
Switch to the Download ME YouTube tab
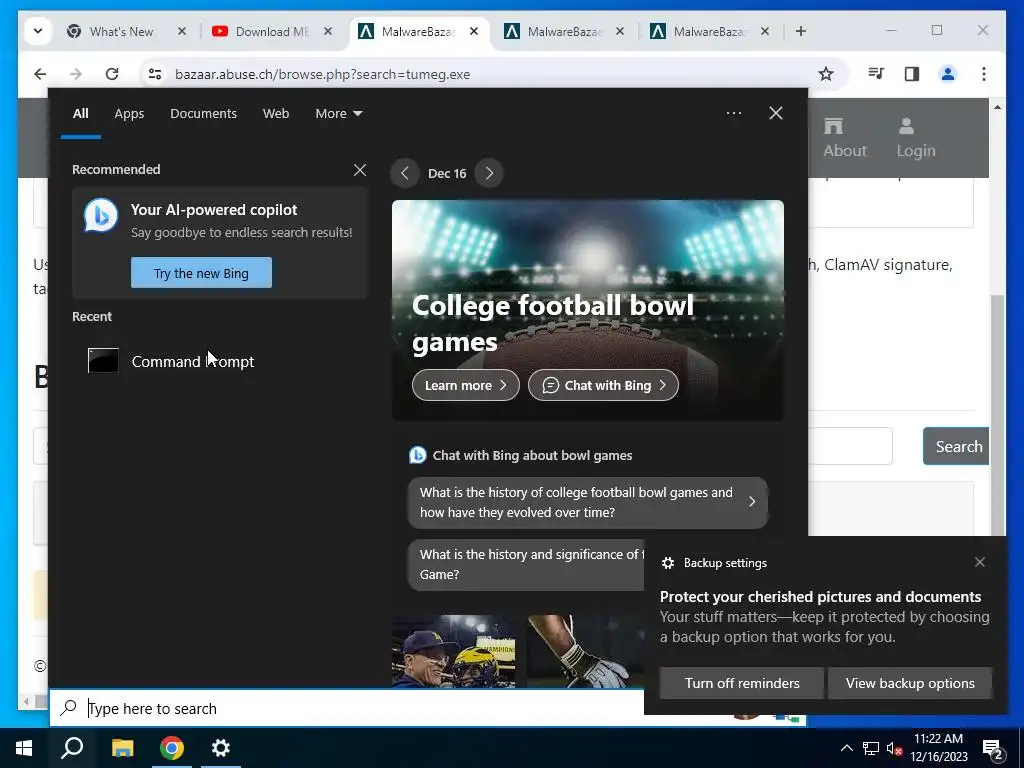coord(272,31)
